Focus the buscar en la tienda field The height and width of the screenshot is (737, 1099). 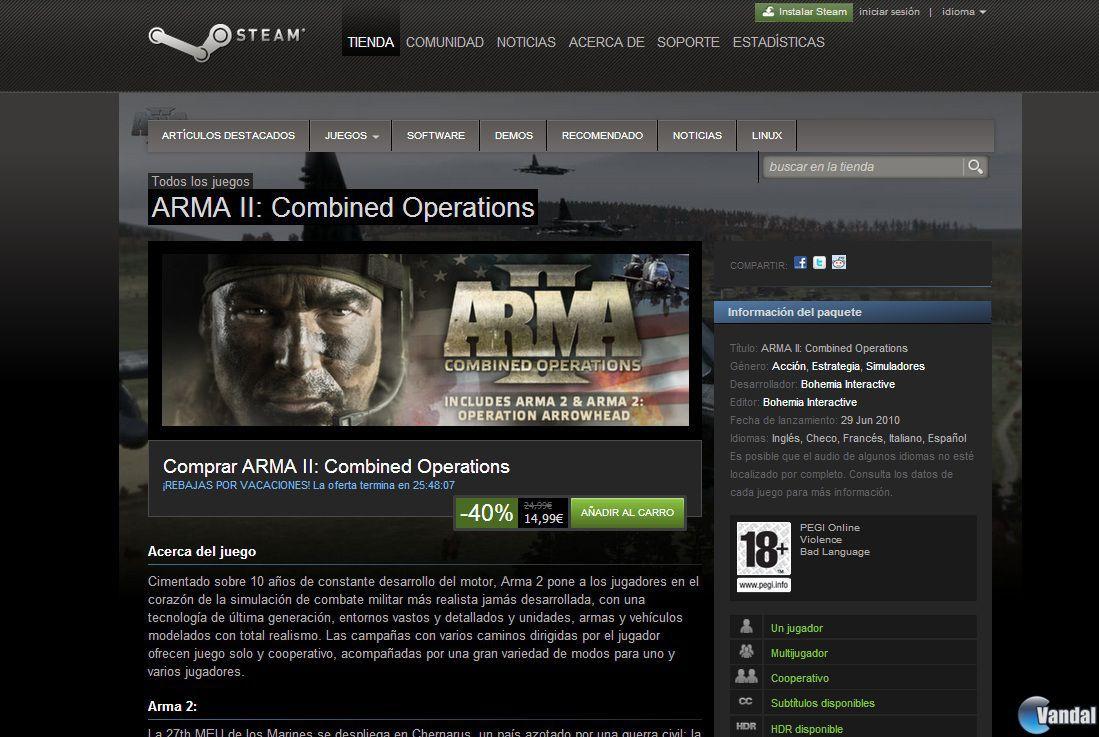pos(864,167)
